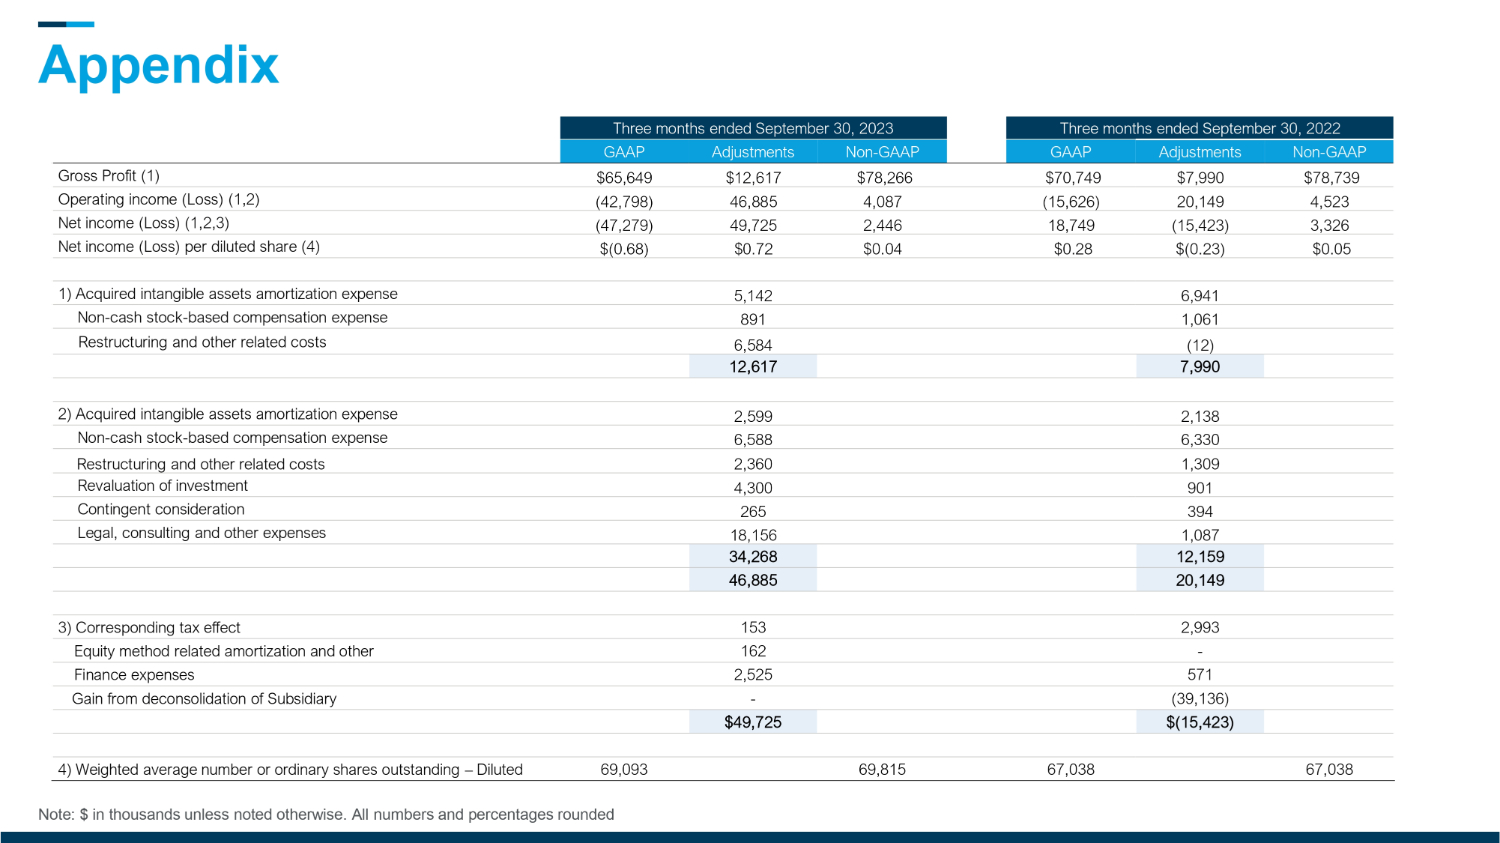Click the highlighted $49,725 total cell
1500x843 pixels.
[752, 722]
